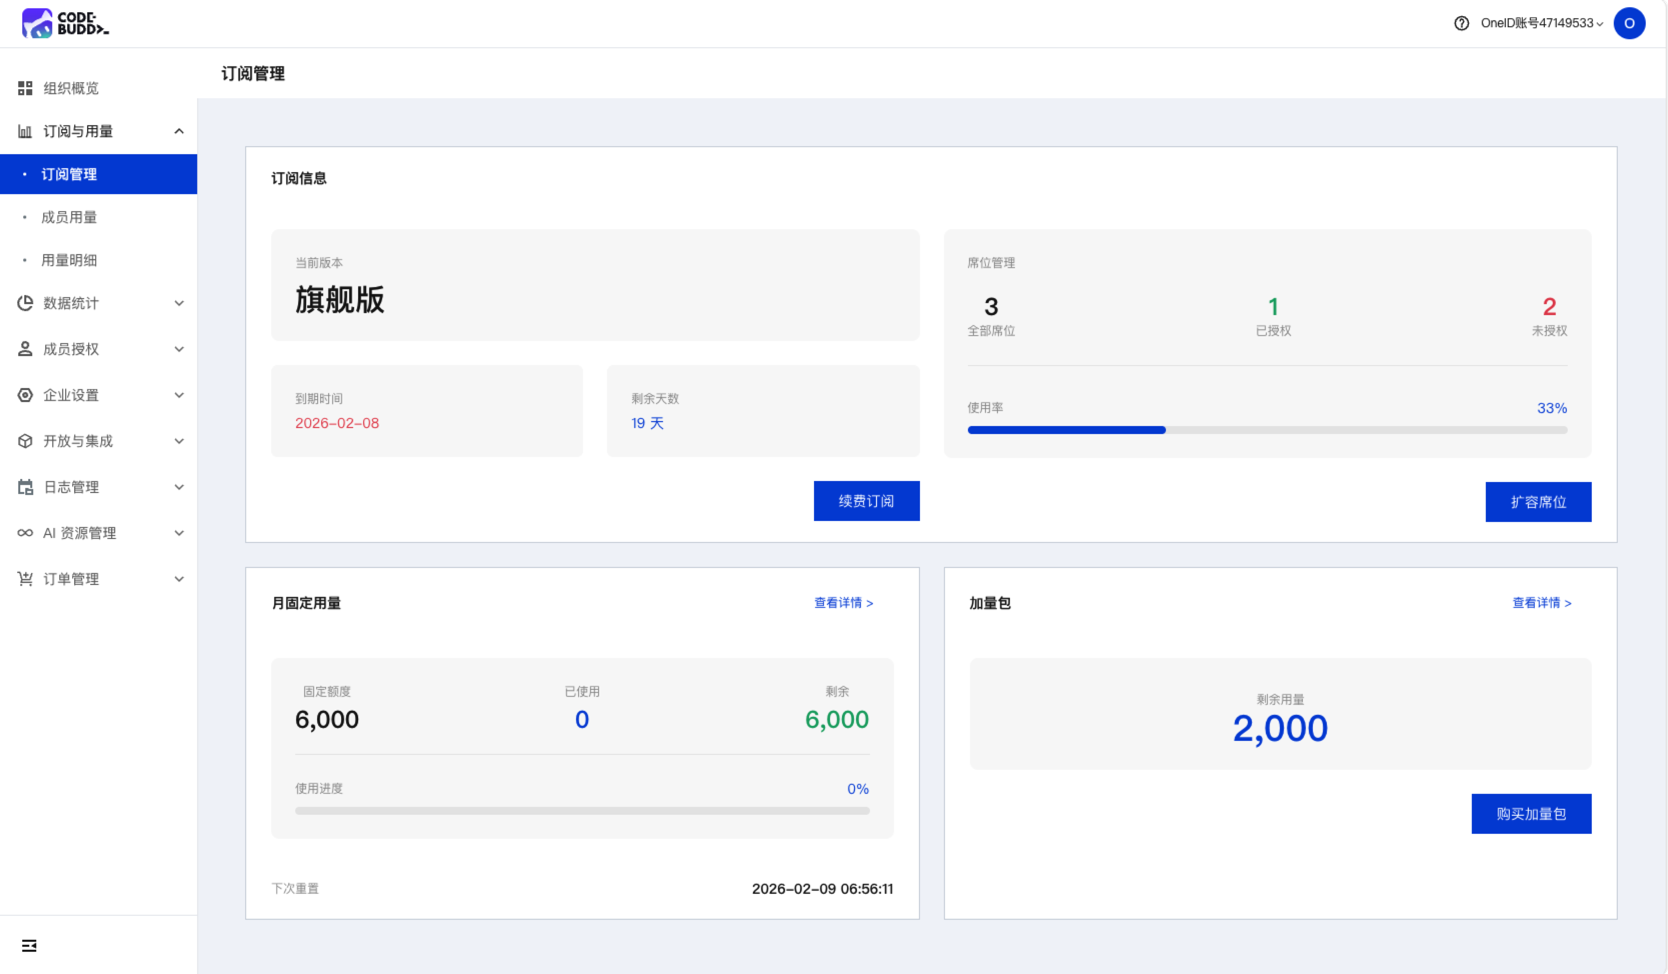Expand the 开放与集成 menu chevron
The width and height of the screenshot is (1668, 974).
[179, 441]
